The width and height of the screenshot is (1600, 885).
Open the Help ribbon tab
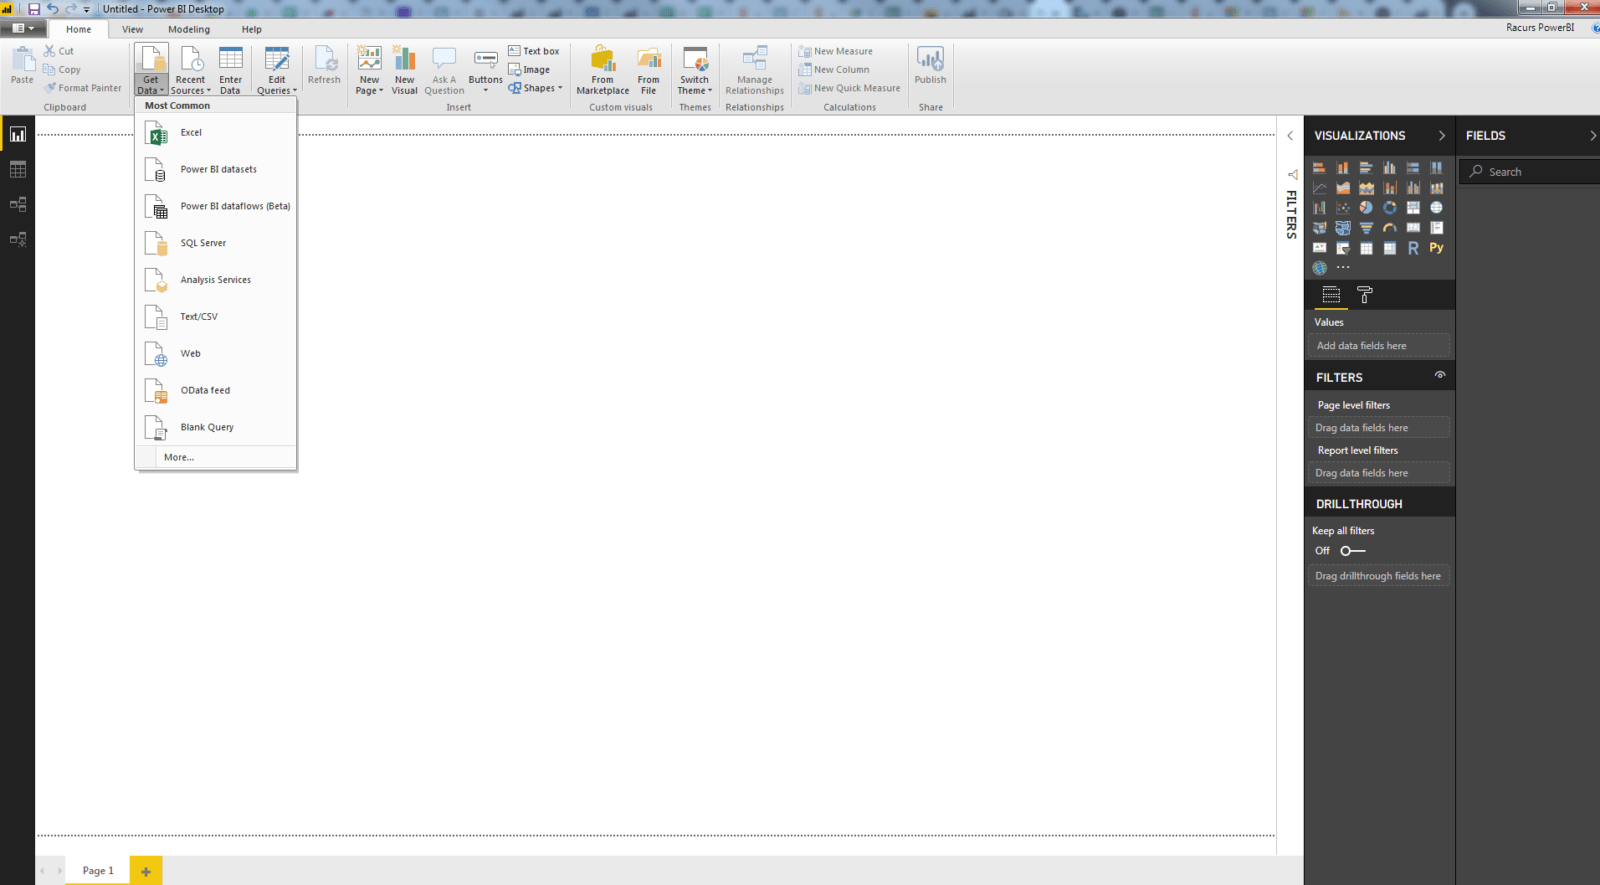pyautogui.click(x=251, y=29)
